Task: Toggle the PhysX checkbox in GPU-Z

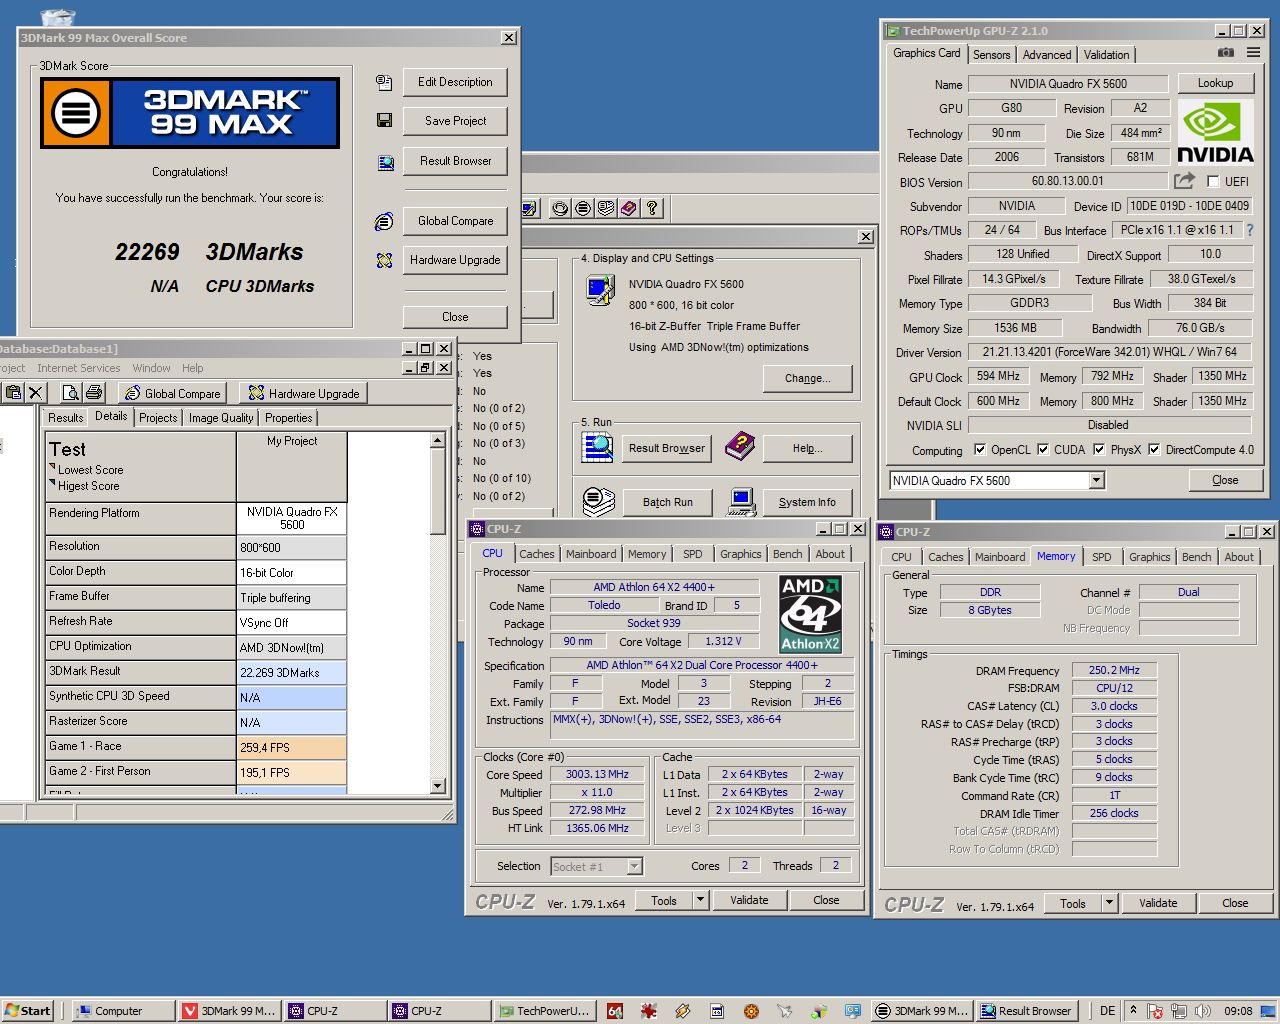Action: [x=1099, y=450]
